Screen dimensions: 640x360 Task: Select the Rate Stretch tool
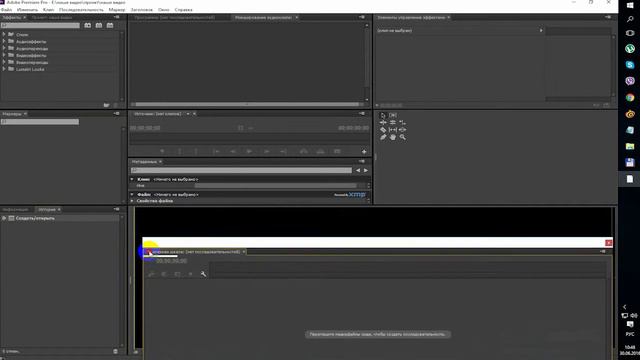[402, 122]
